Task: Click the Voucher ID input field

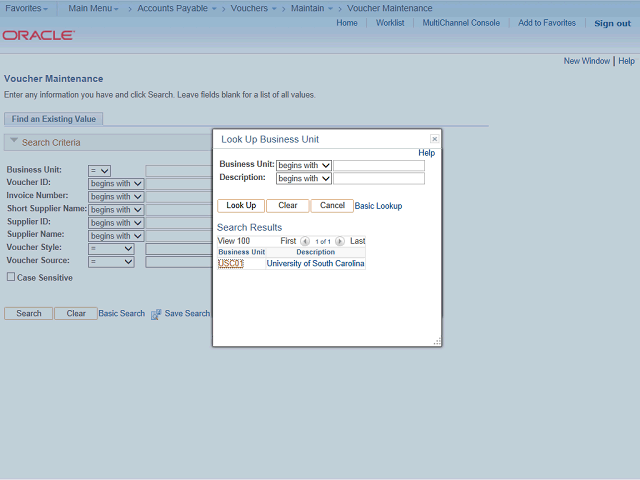Action: coord(179,184)
